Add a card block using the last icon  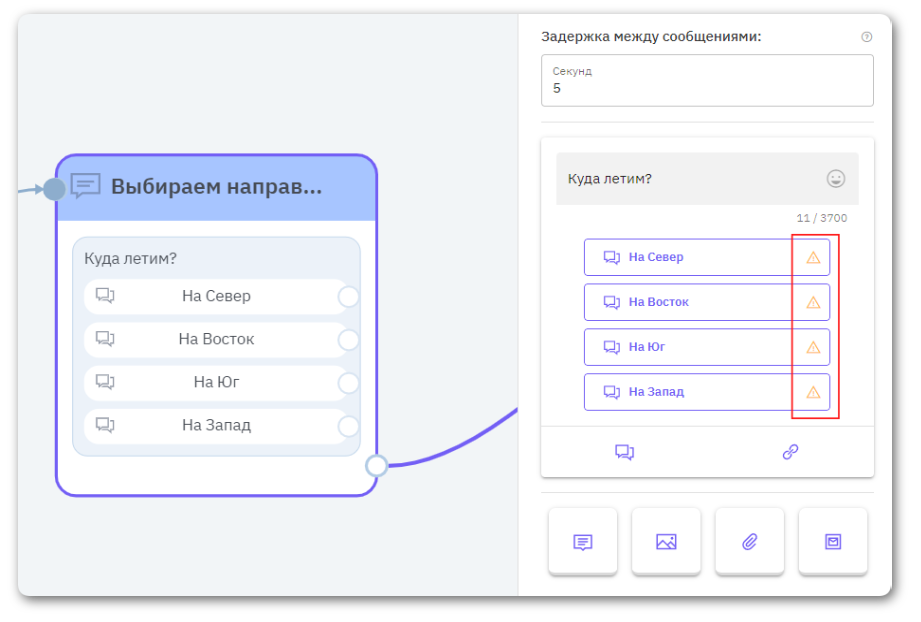click(833, 542)
